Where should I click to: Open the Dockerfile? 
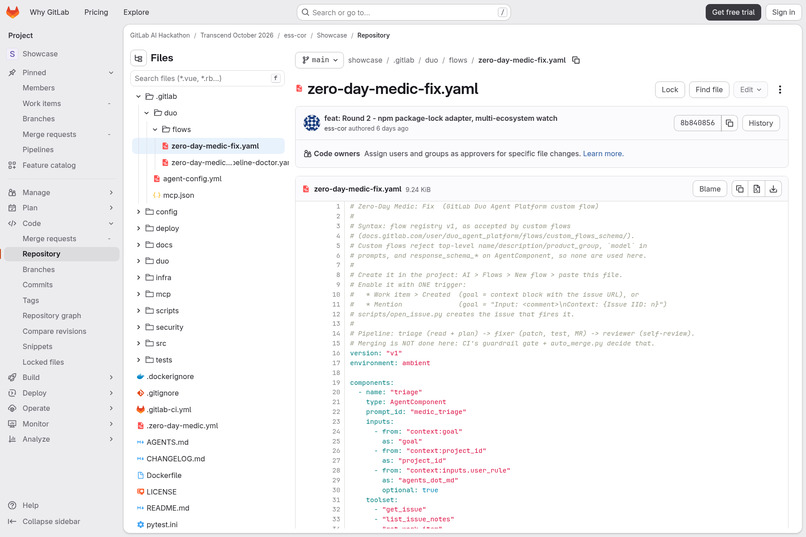164,475
